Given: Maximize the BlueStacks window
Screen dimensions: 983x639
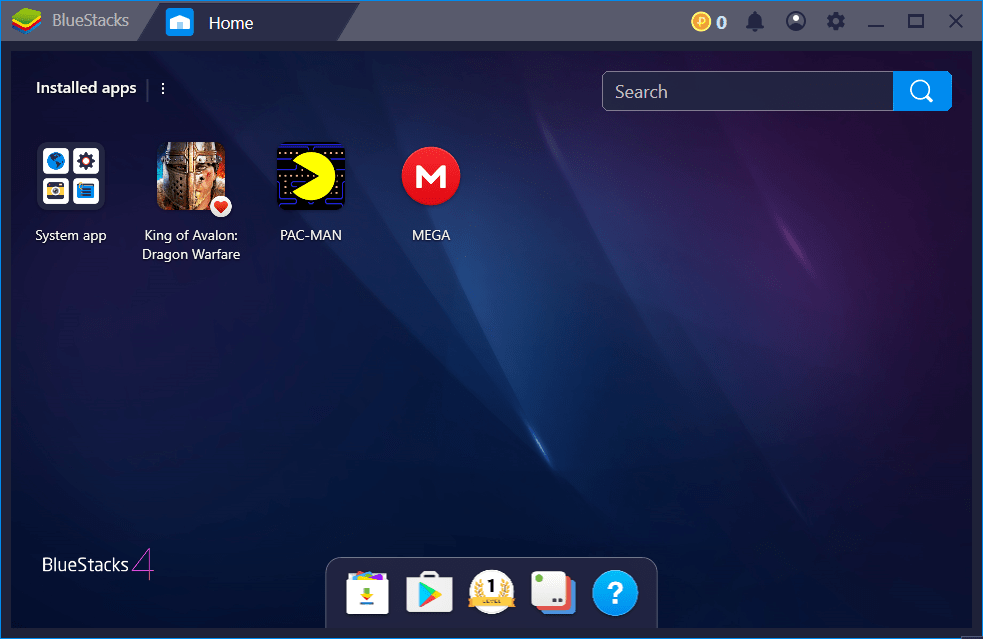Looking at the screenshot, I should coord(916,21).
